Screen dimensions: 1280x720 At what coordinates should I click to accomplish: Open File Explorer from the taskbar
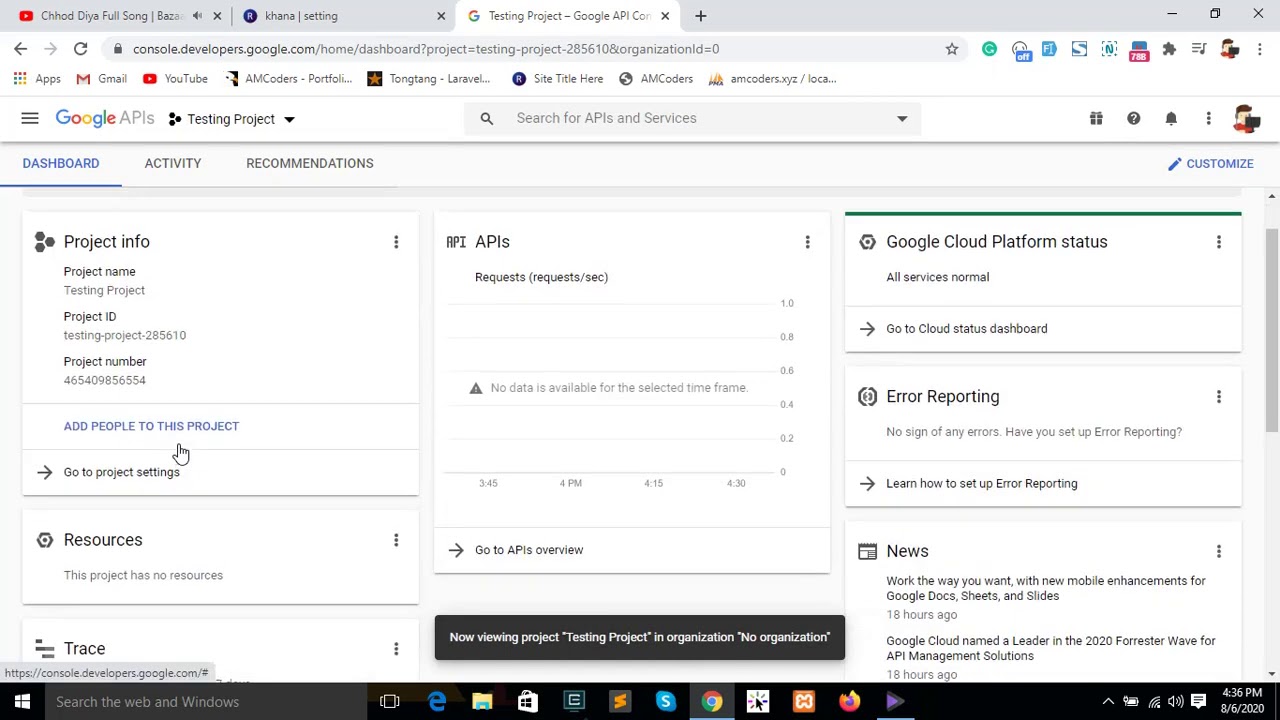coord(482,702)
